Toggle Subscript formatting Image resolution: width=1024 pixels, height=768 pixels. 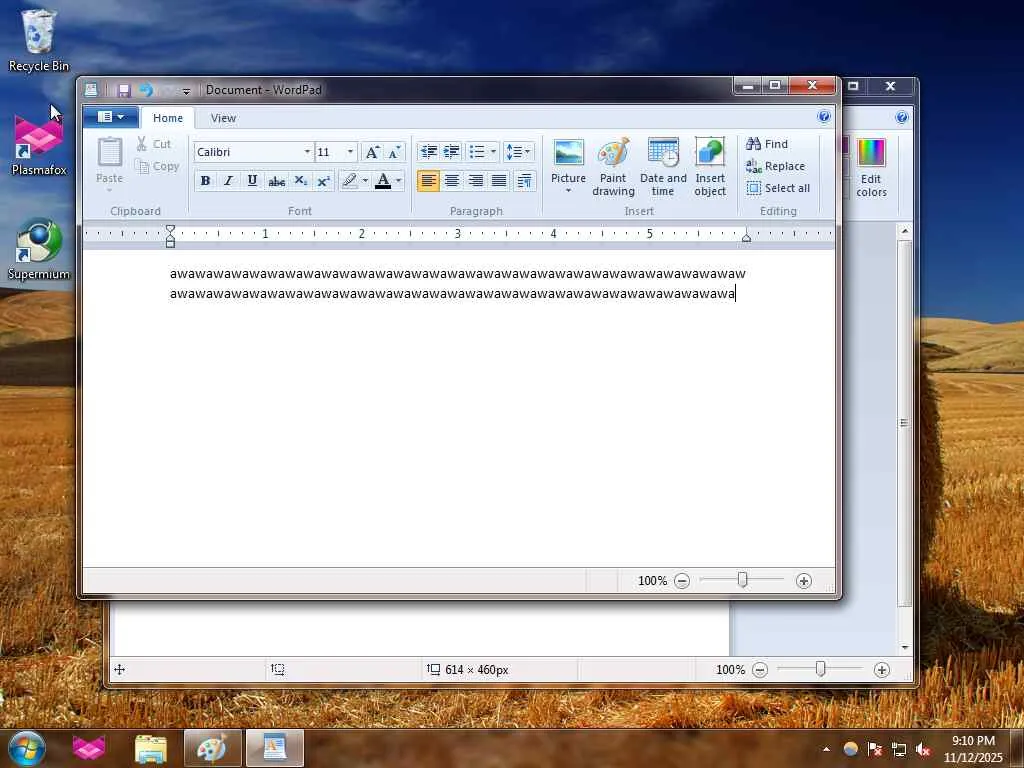300,181
